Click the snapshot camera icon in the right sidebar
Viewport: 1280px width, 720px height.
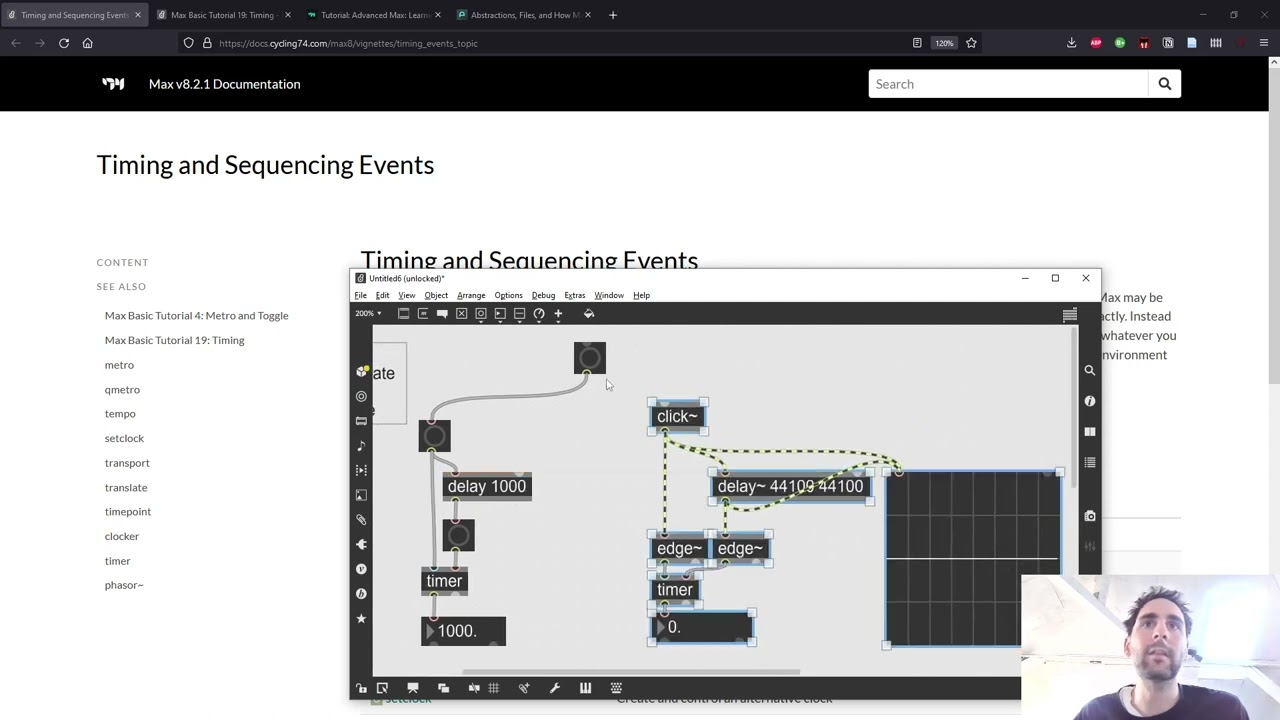point(1089,516)
